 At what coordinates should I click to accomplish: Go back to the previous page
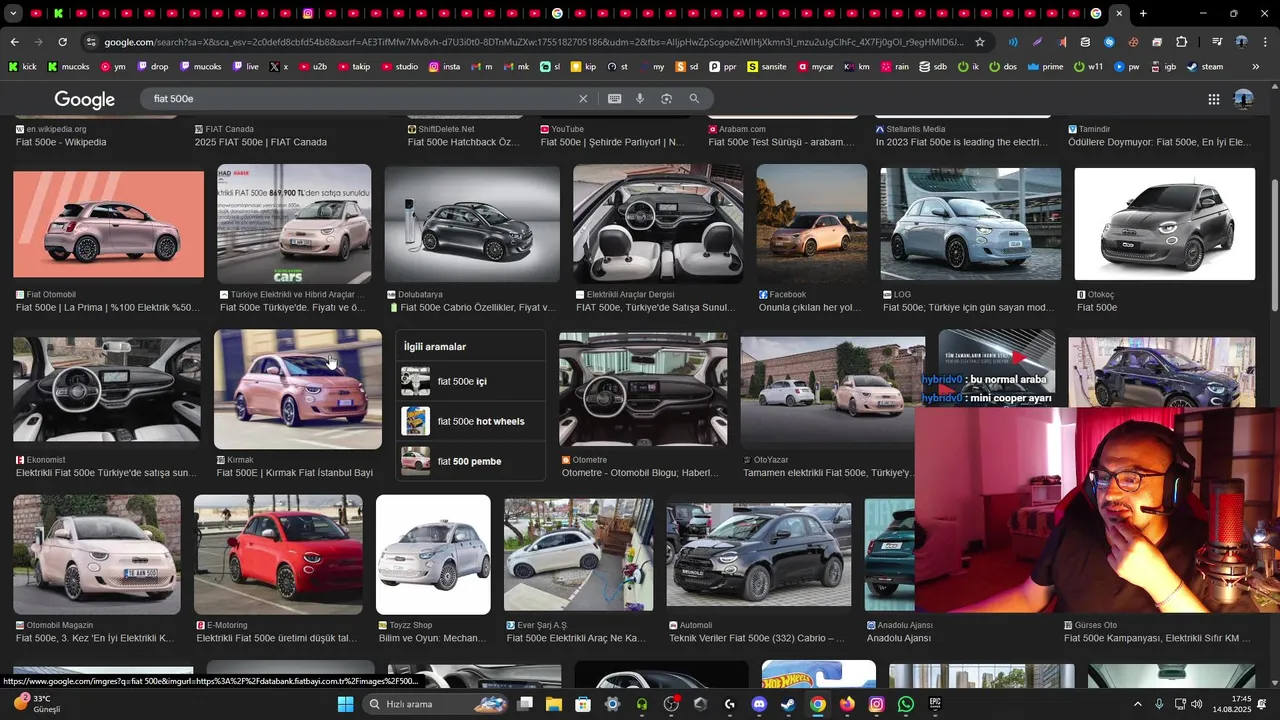coord(14,42)
